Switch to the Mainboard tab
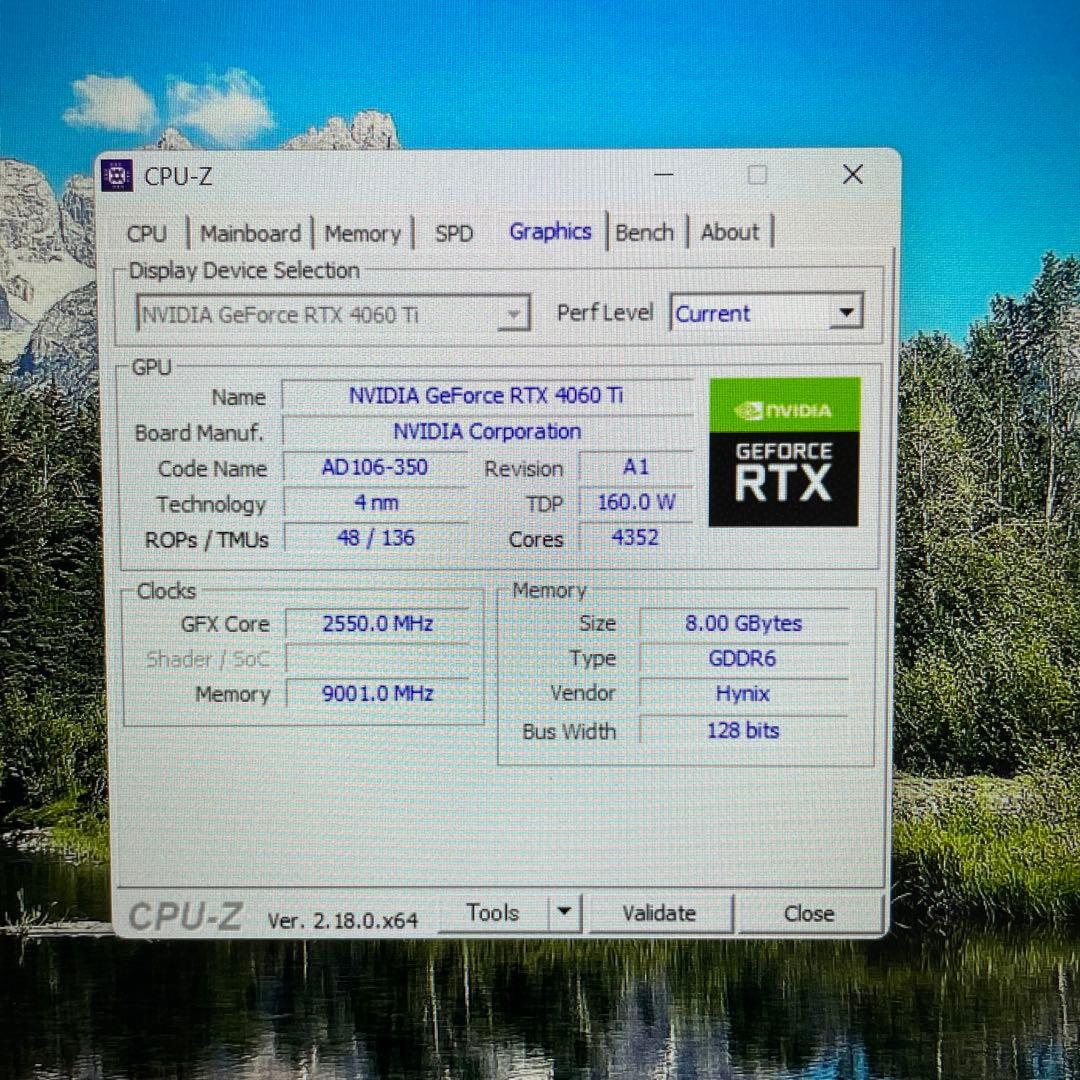 250,232
